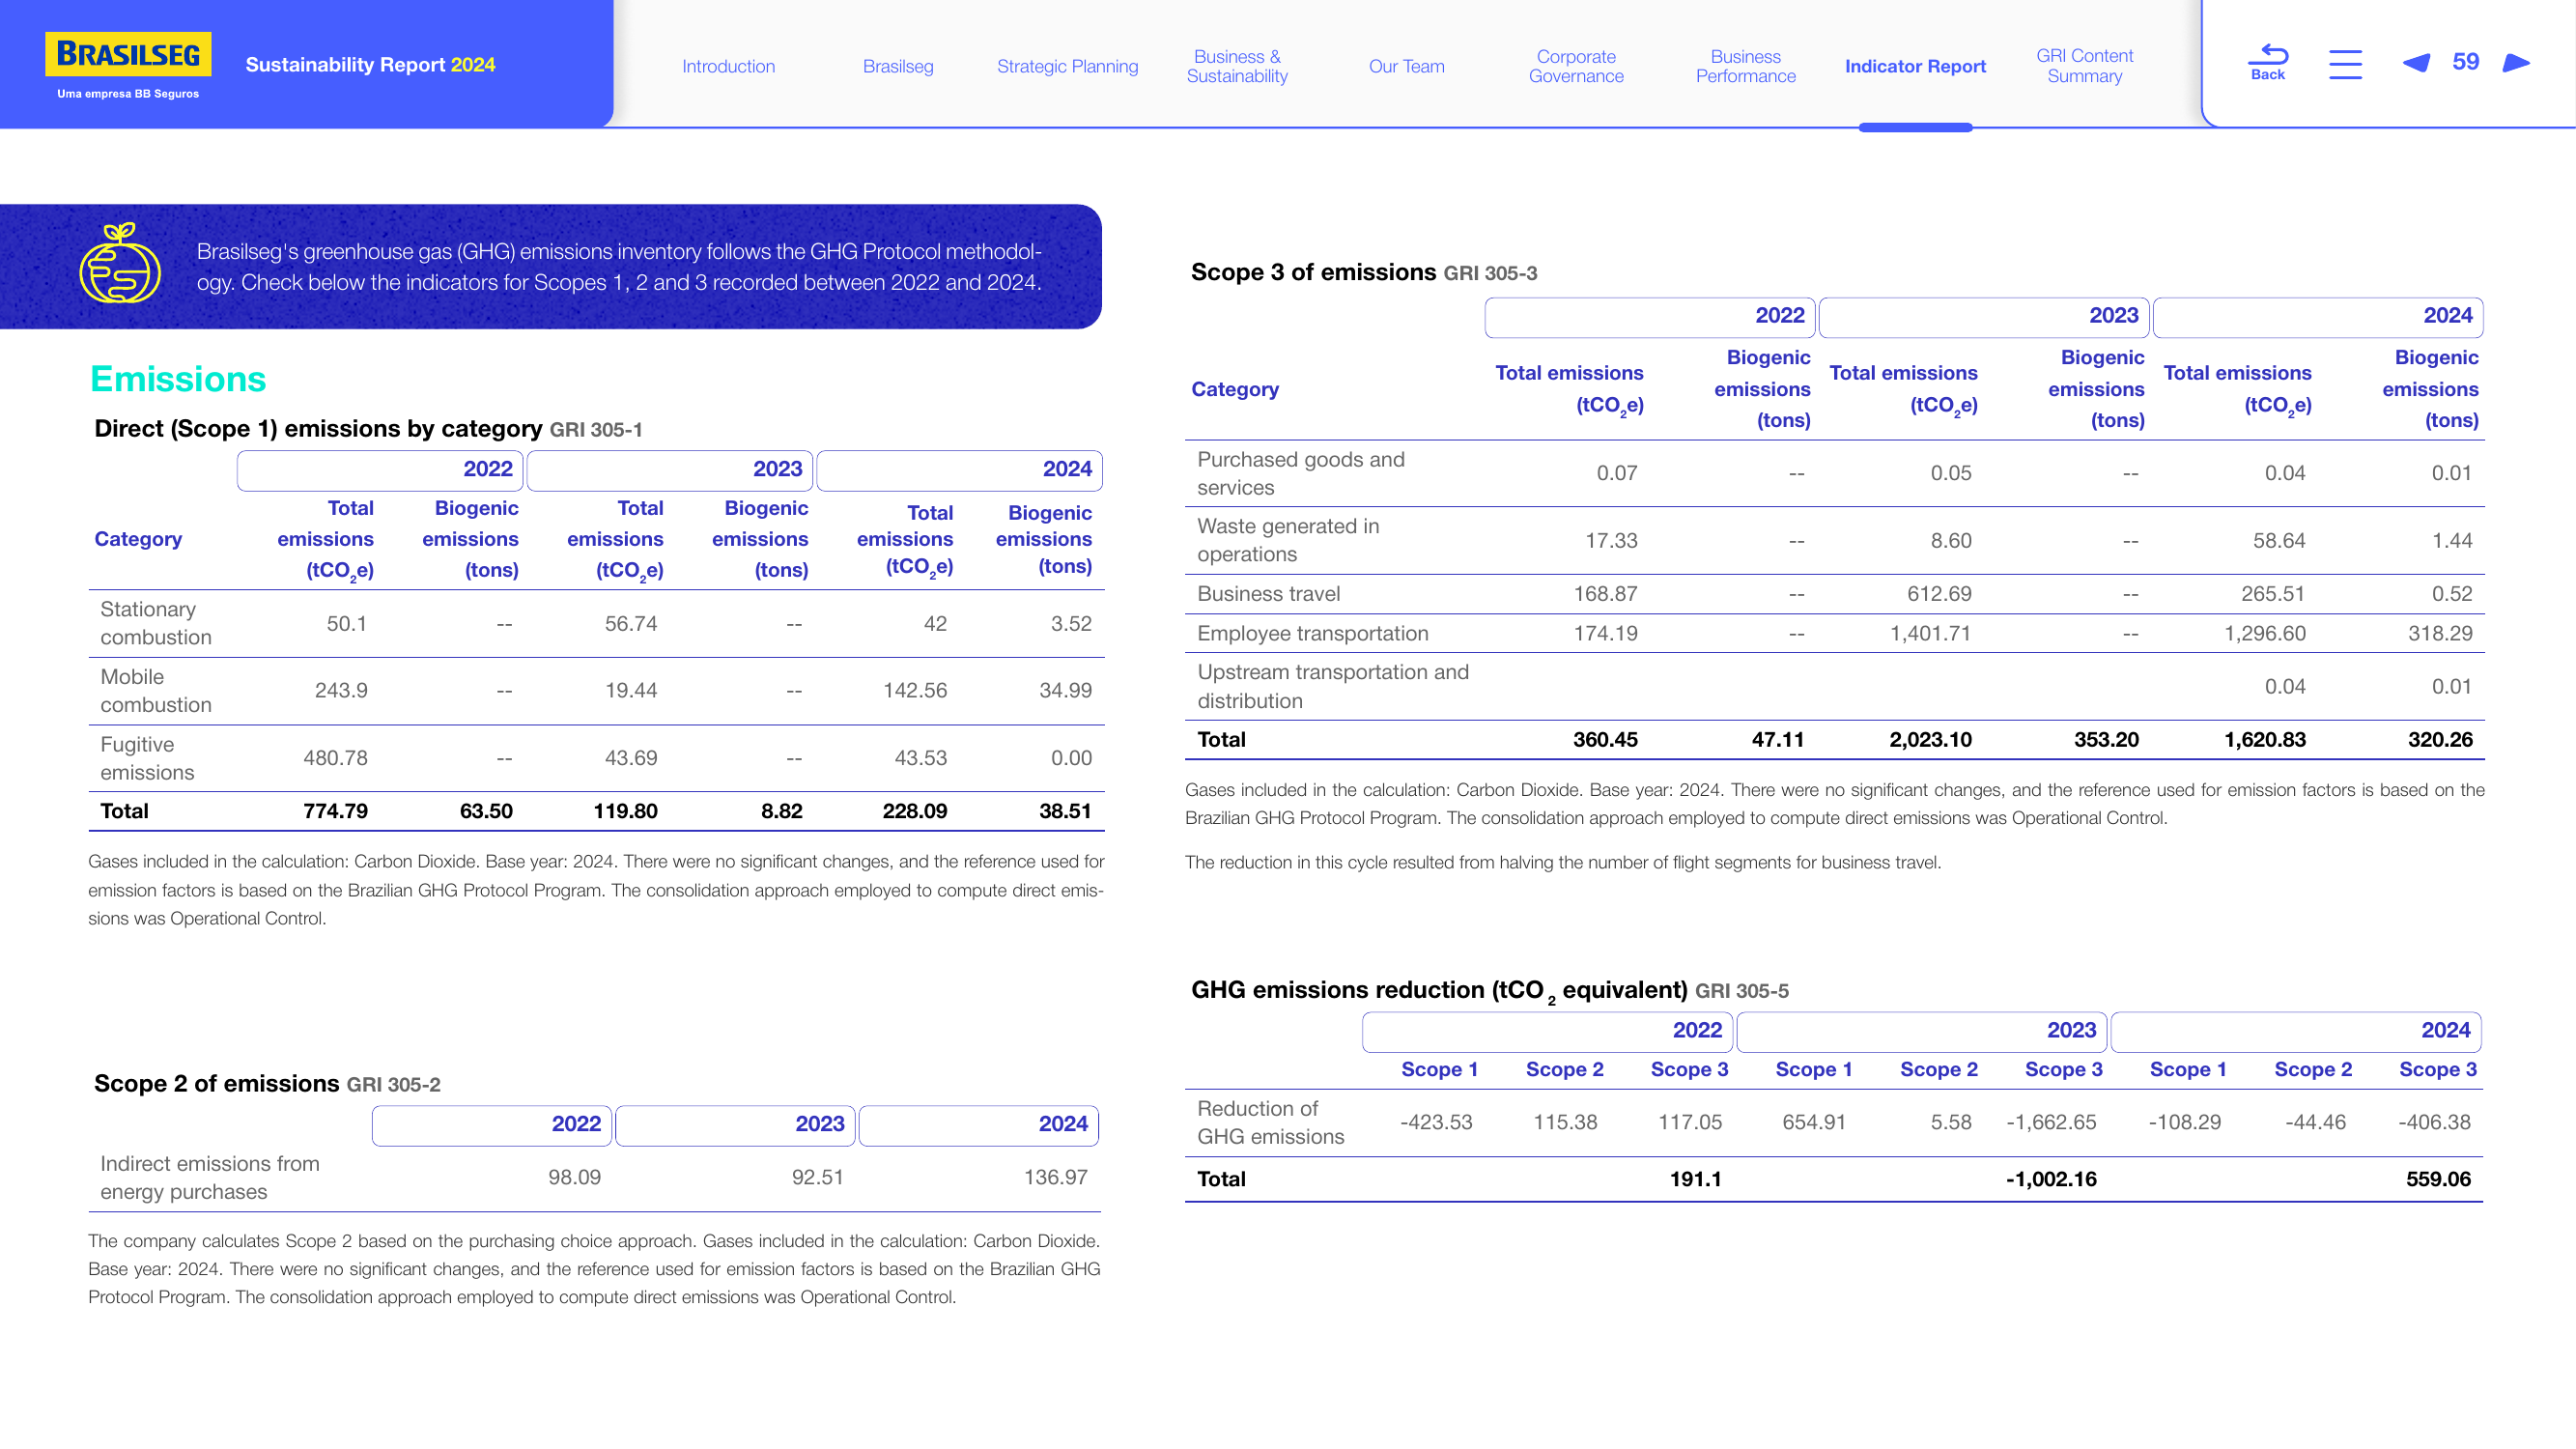Click Business travel value 612.69

coord(1939,593)
